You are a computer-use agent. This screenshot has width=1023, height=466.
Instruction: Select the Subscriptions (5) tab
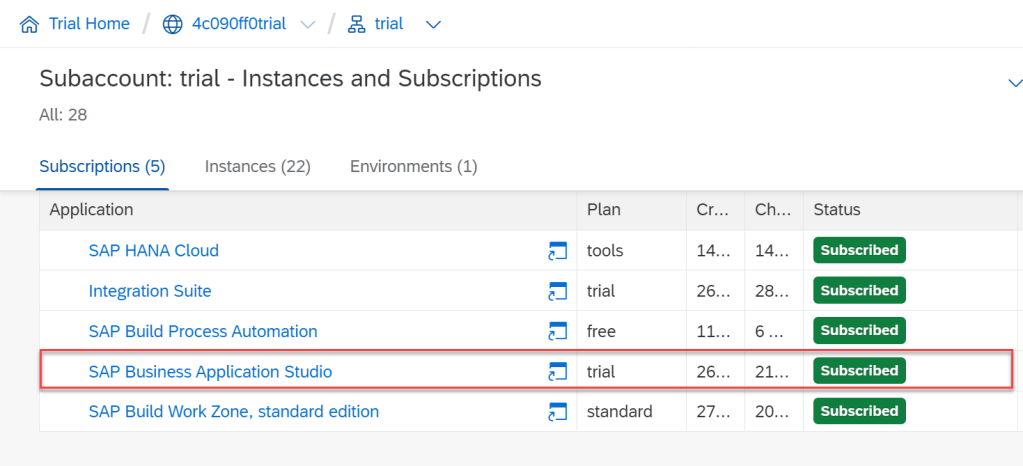point(102,166)
